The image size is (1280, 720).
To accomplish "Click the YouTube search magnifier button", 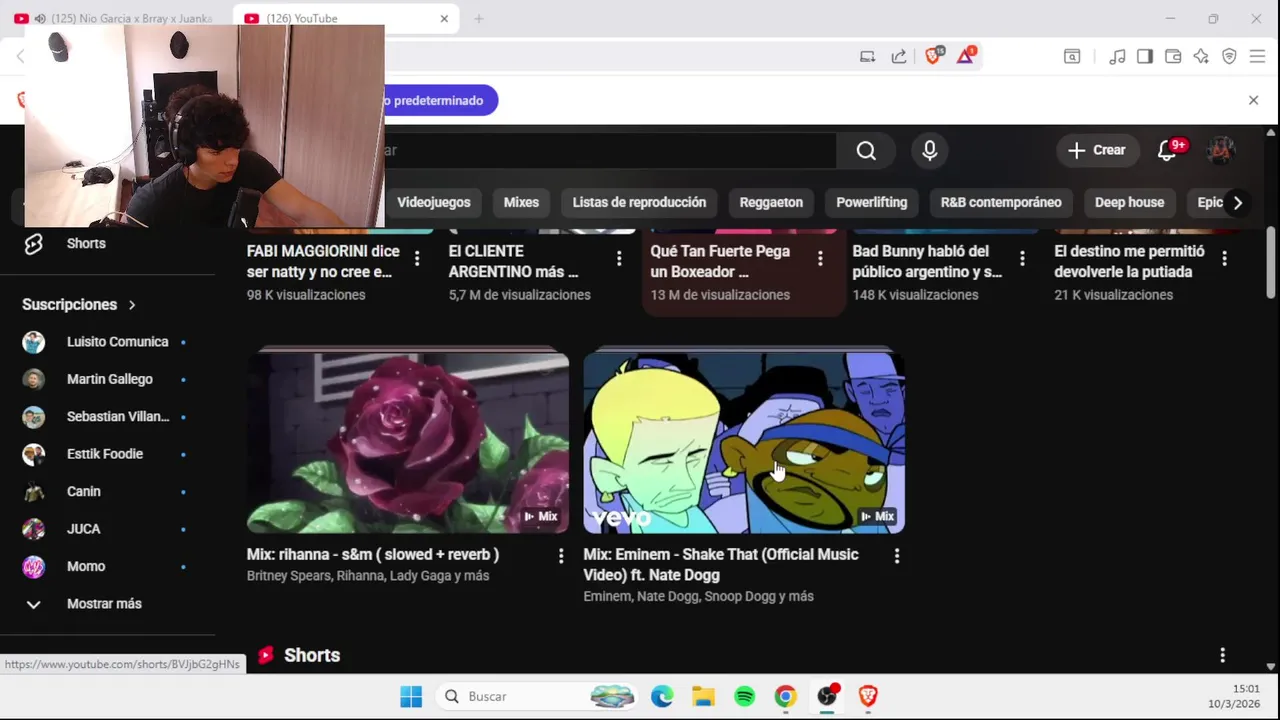I will [x=866, y=150].
